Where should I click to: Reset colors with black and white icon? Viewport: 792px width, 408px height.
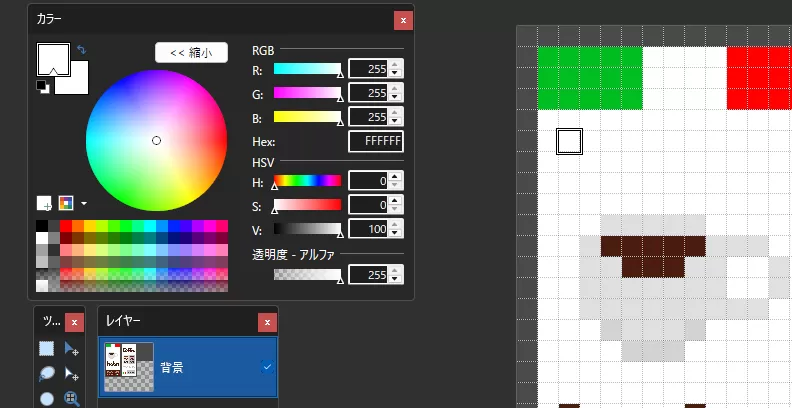click(x=43, y=87)
